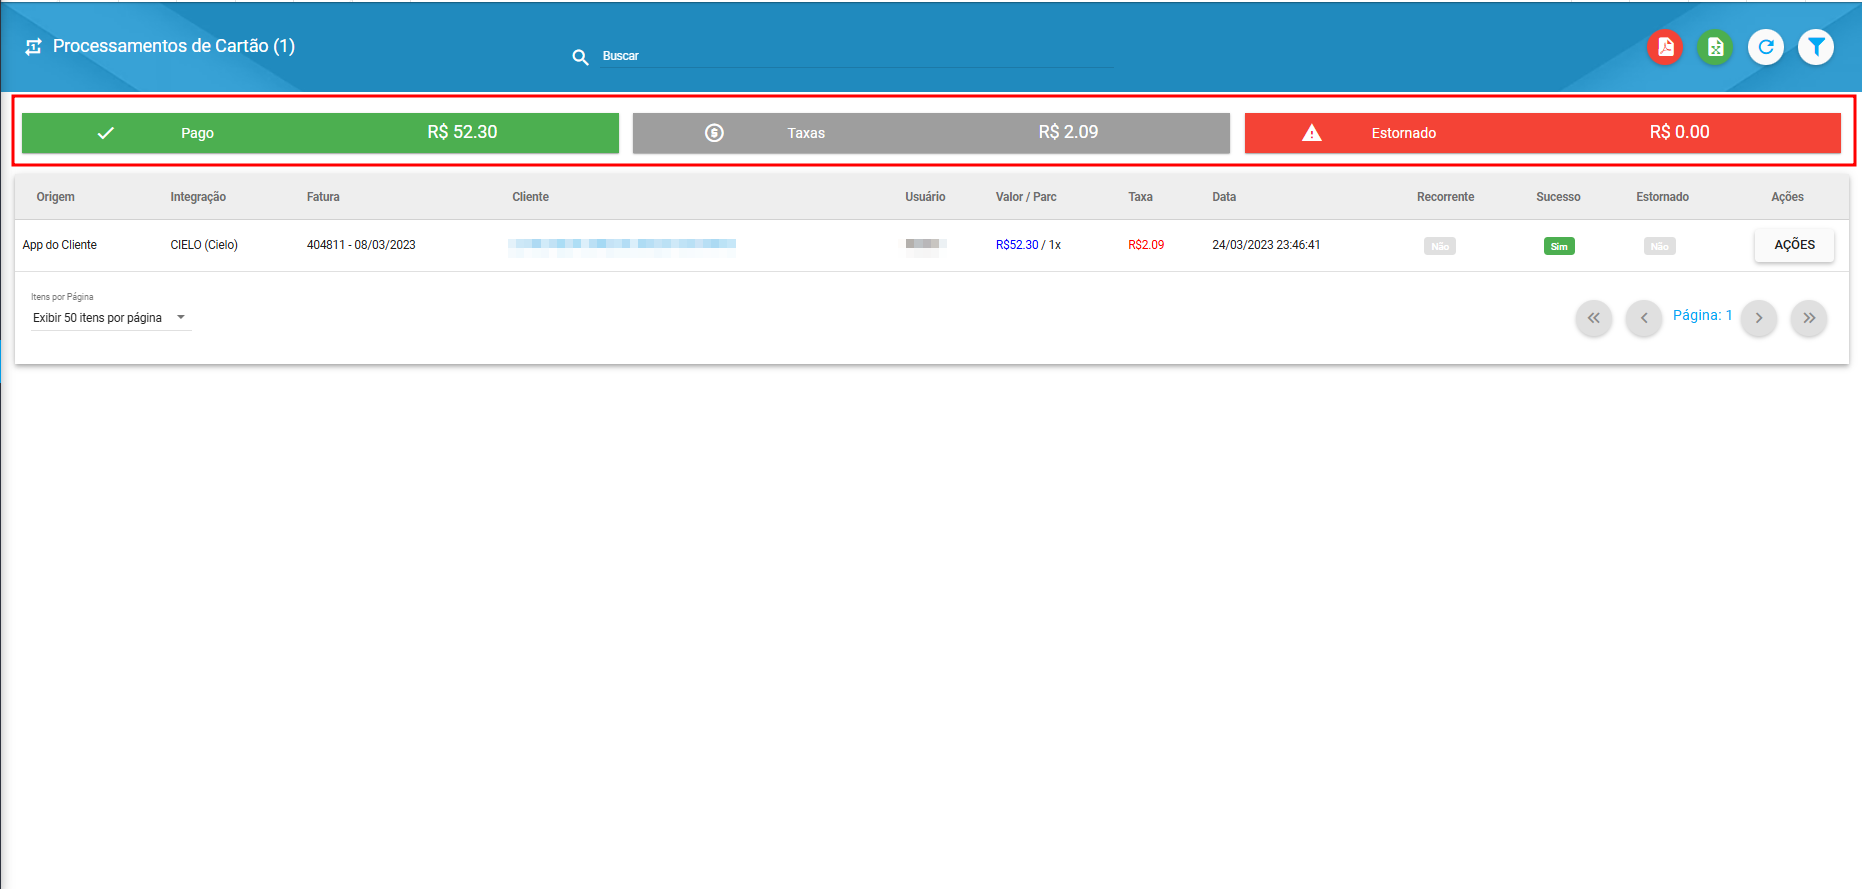1862x889 pixels.
Task: Refresh the card processing list
Action: pyautogui.click(x=1766, y=47)
